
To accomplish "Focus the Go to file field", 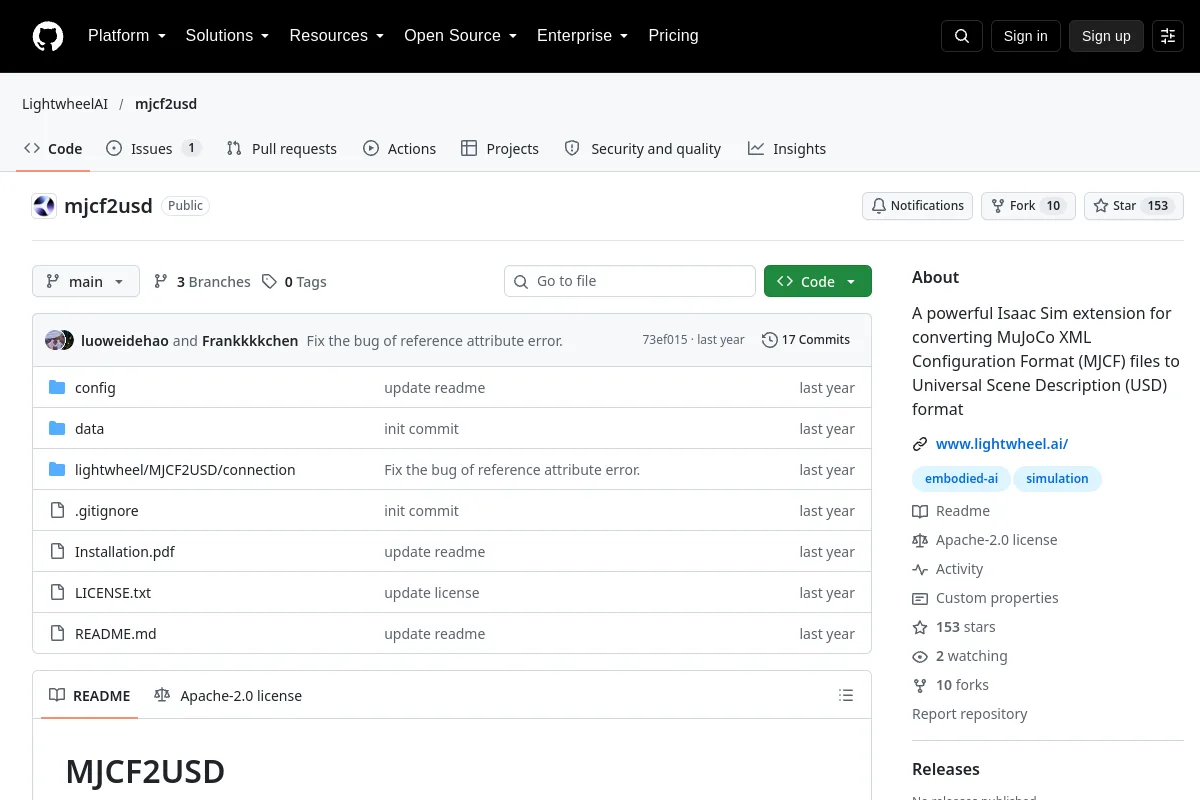I will coord(630,281).
